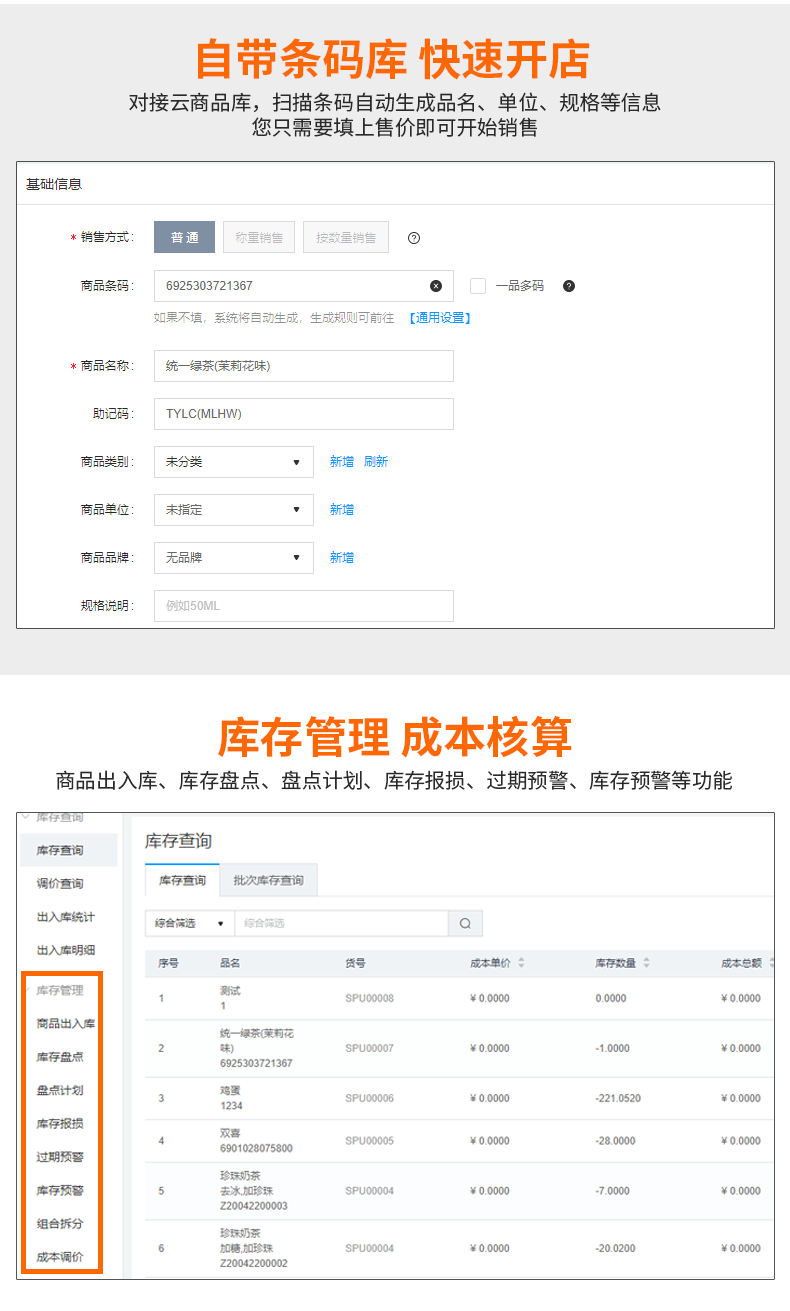Click help icon beside sales method buttons

[x=414, y=238]
